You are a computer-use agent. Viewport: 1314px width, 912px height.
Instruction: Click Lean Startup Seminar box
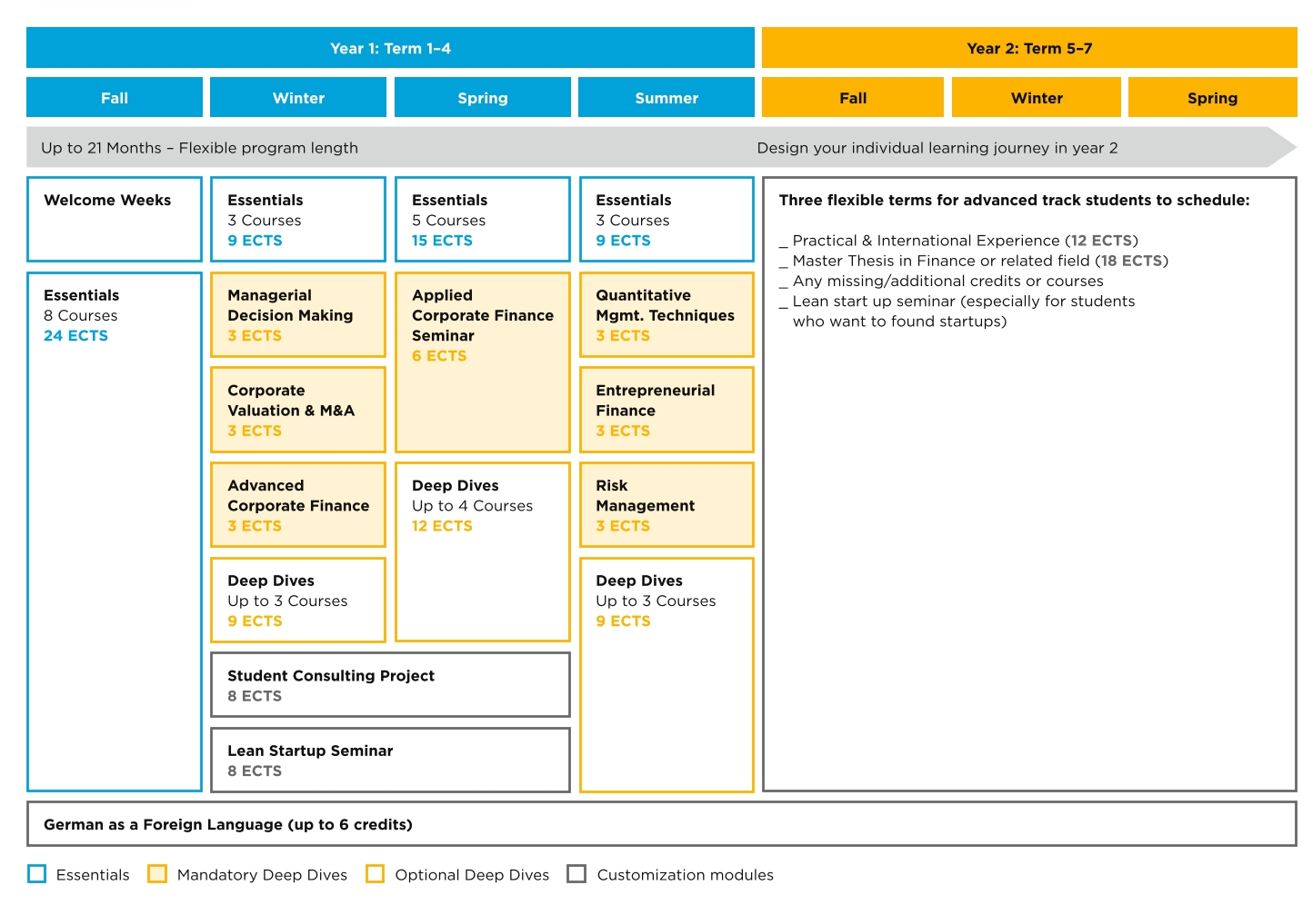[x=390, y=760]
